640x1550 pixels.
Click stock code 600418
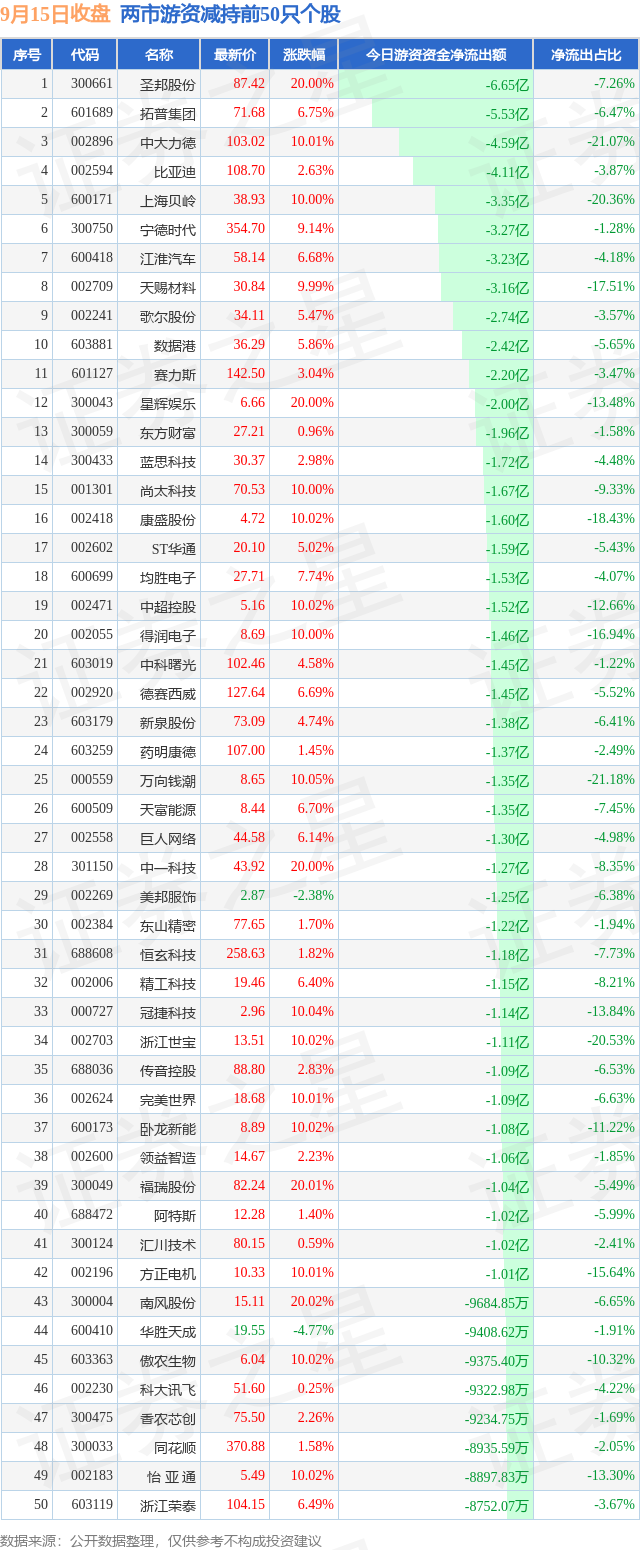coord(93,258)
